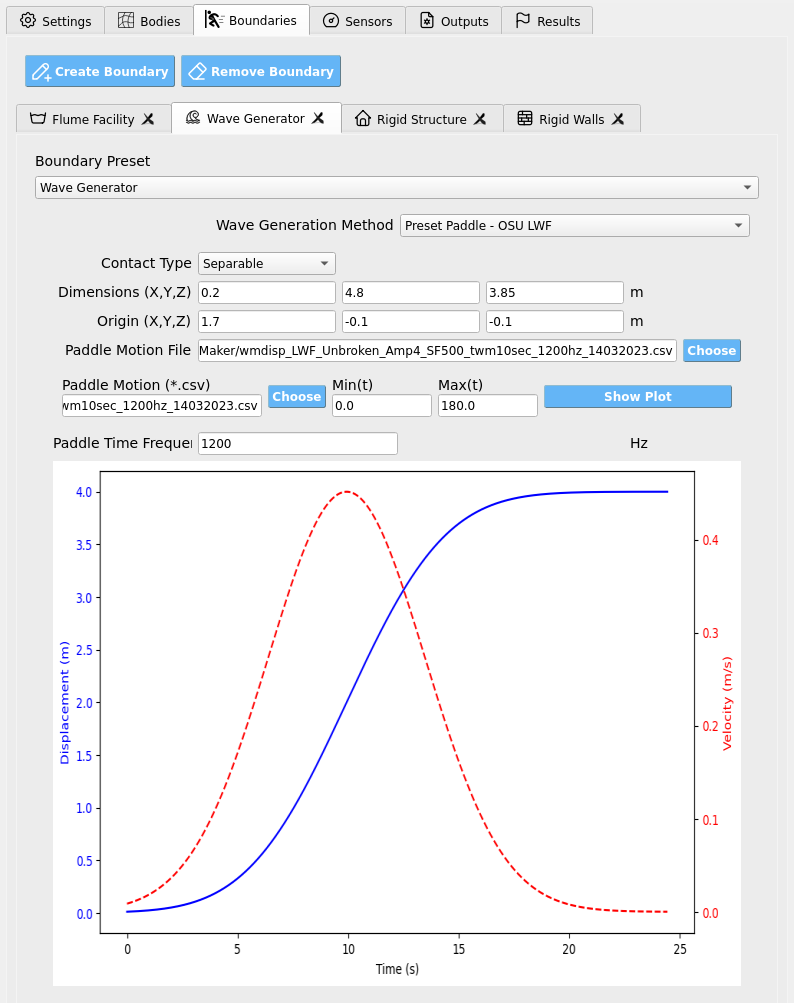Edit the Max(t) field 180.0

coord(488,406)
